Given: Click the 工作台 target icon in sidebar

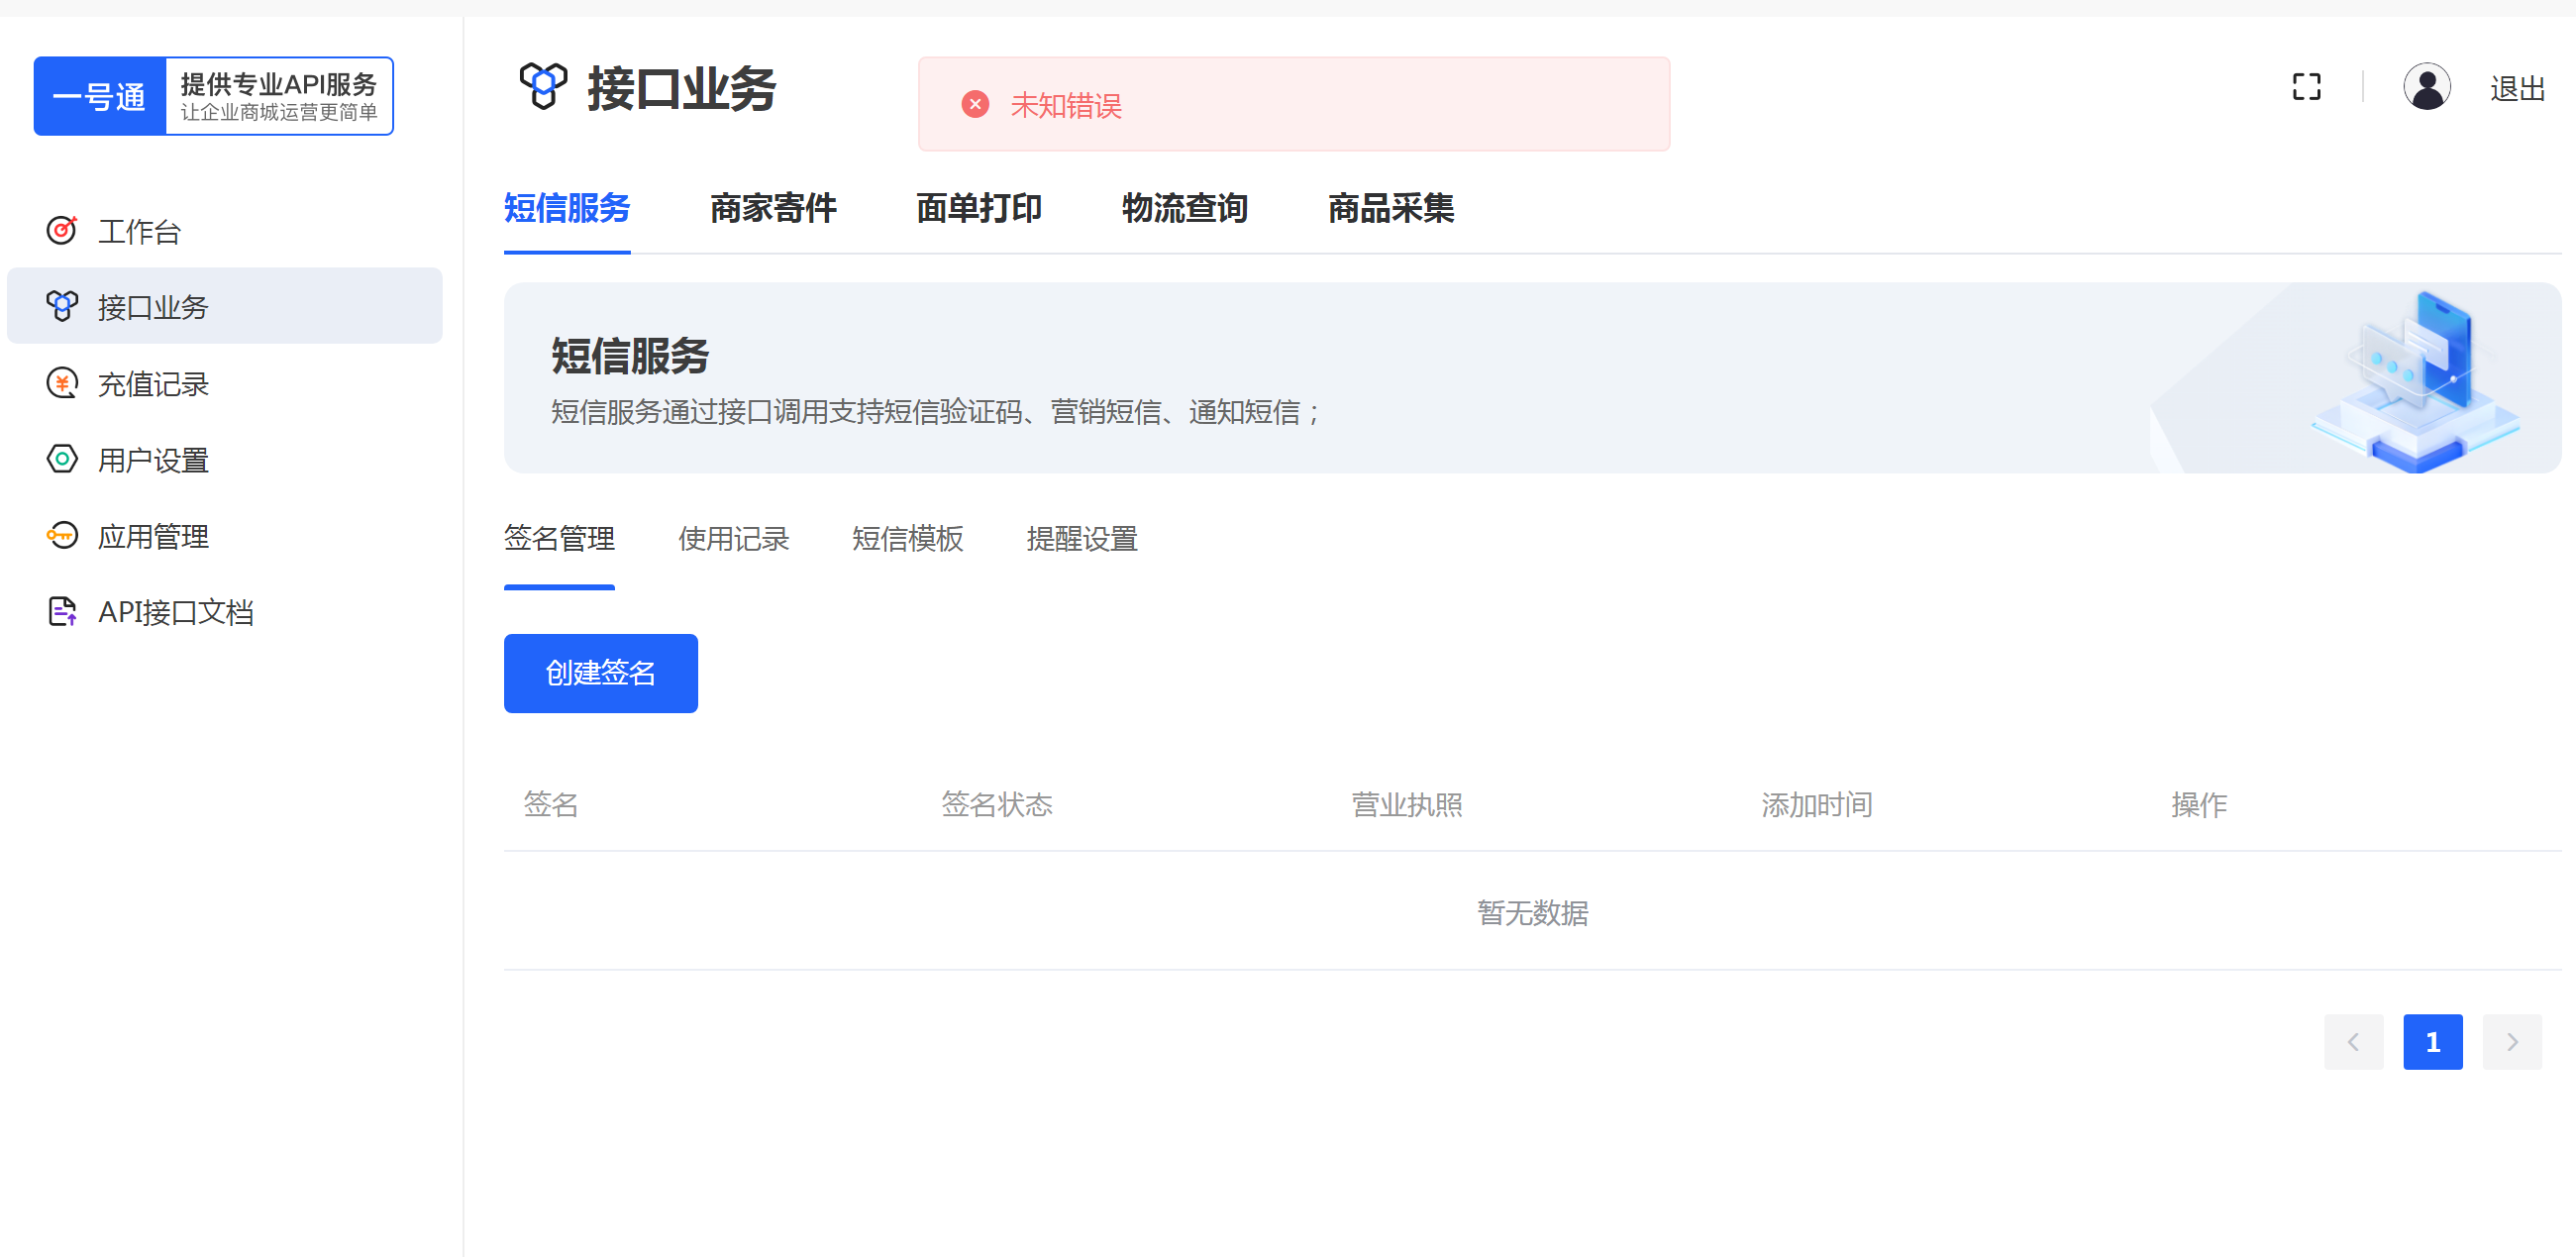Looking at the screenshot, I should 62,231.
